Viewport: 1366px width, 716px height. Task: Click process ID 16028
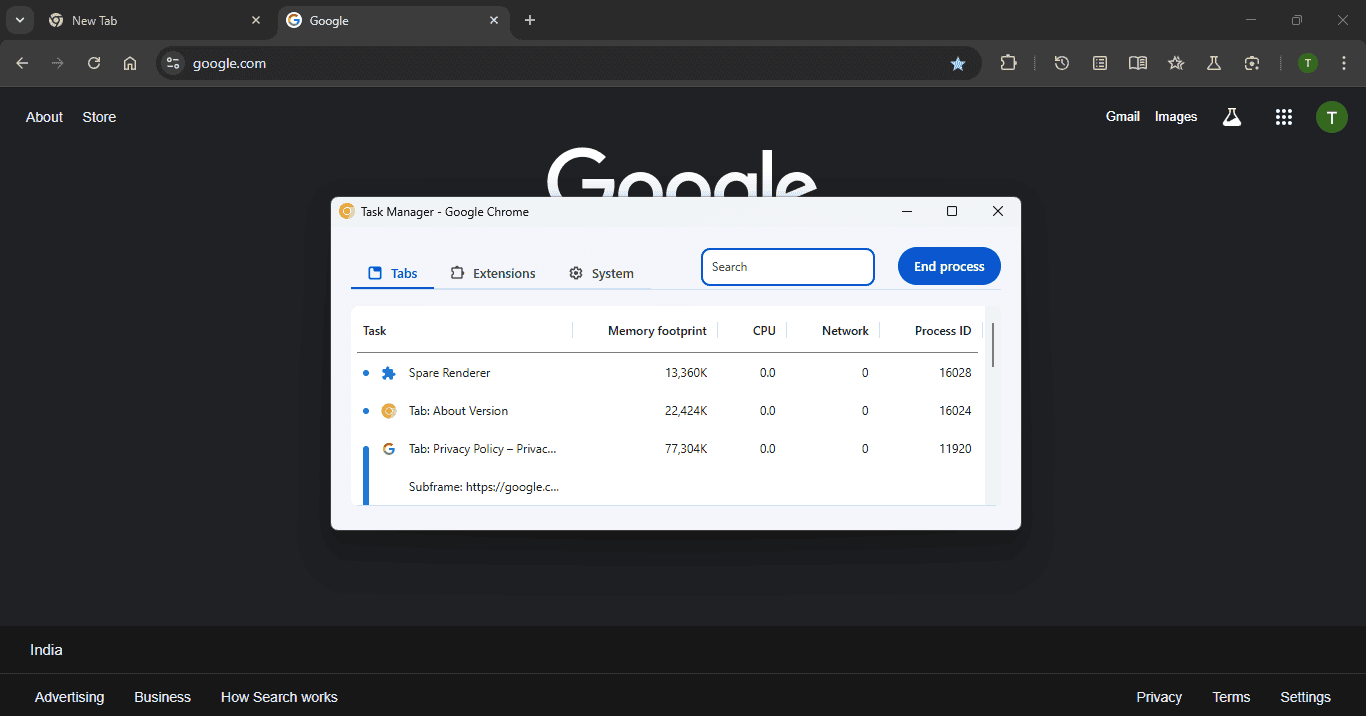coord(955,373)
